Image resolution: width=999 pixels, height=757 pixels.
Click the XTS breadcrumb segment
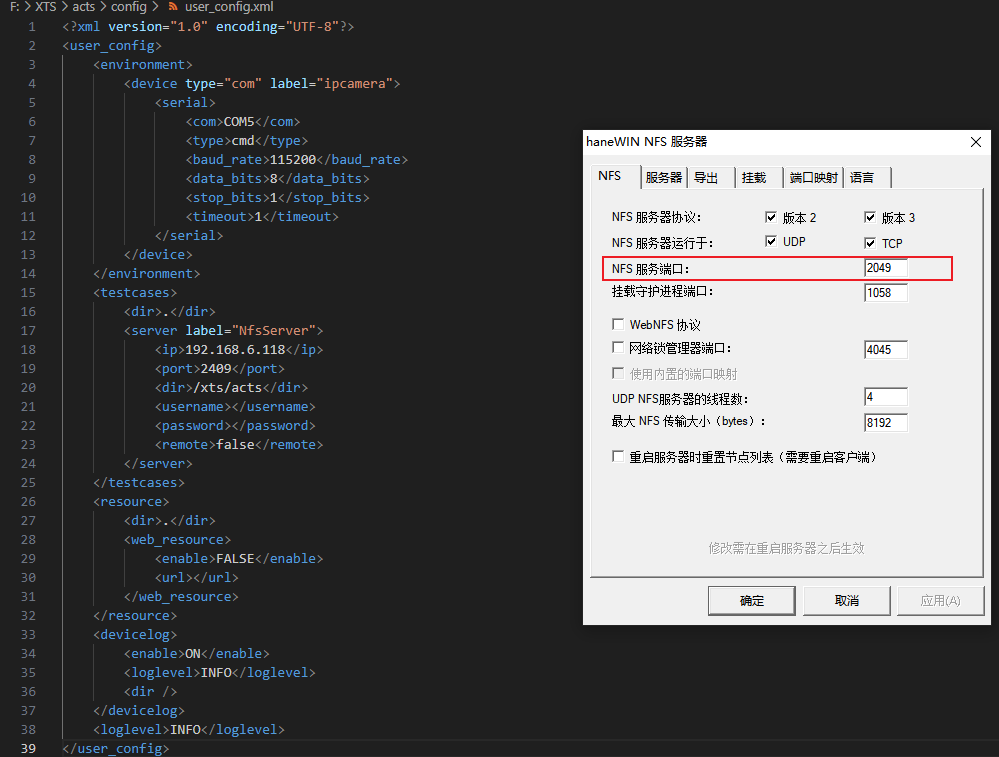[46, 7]
